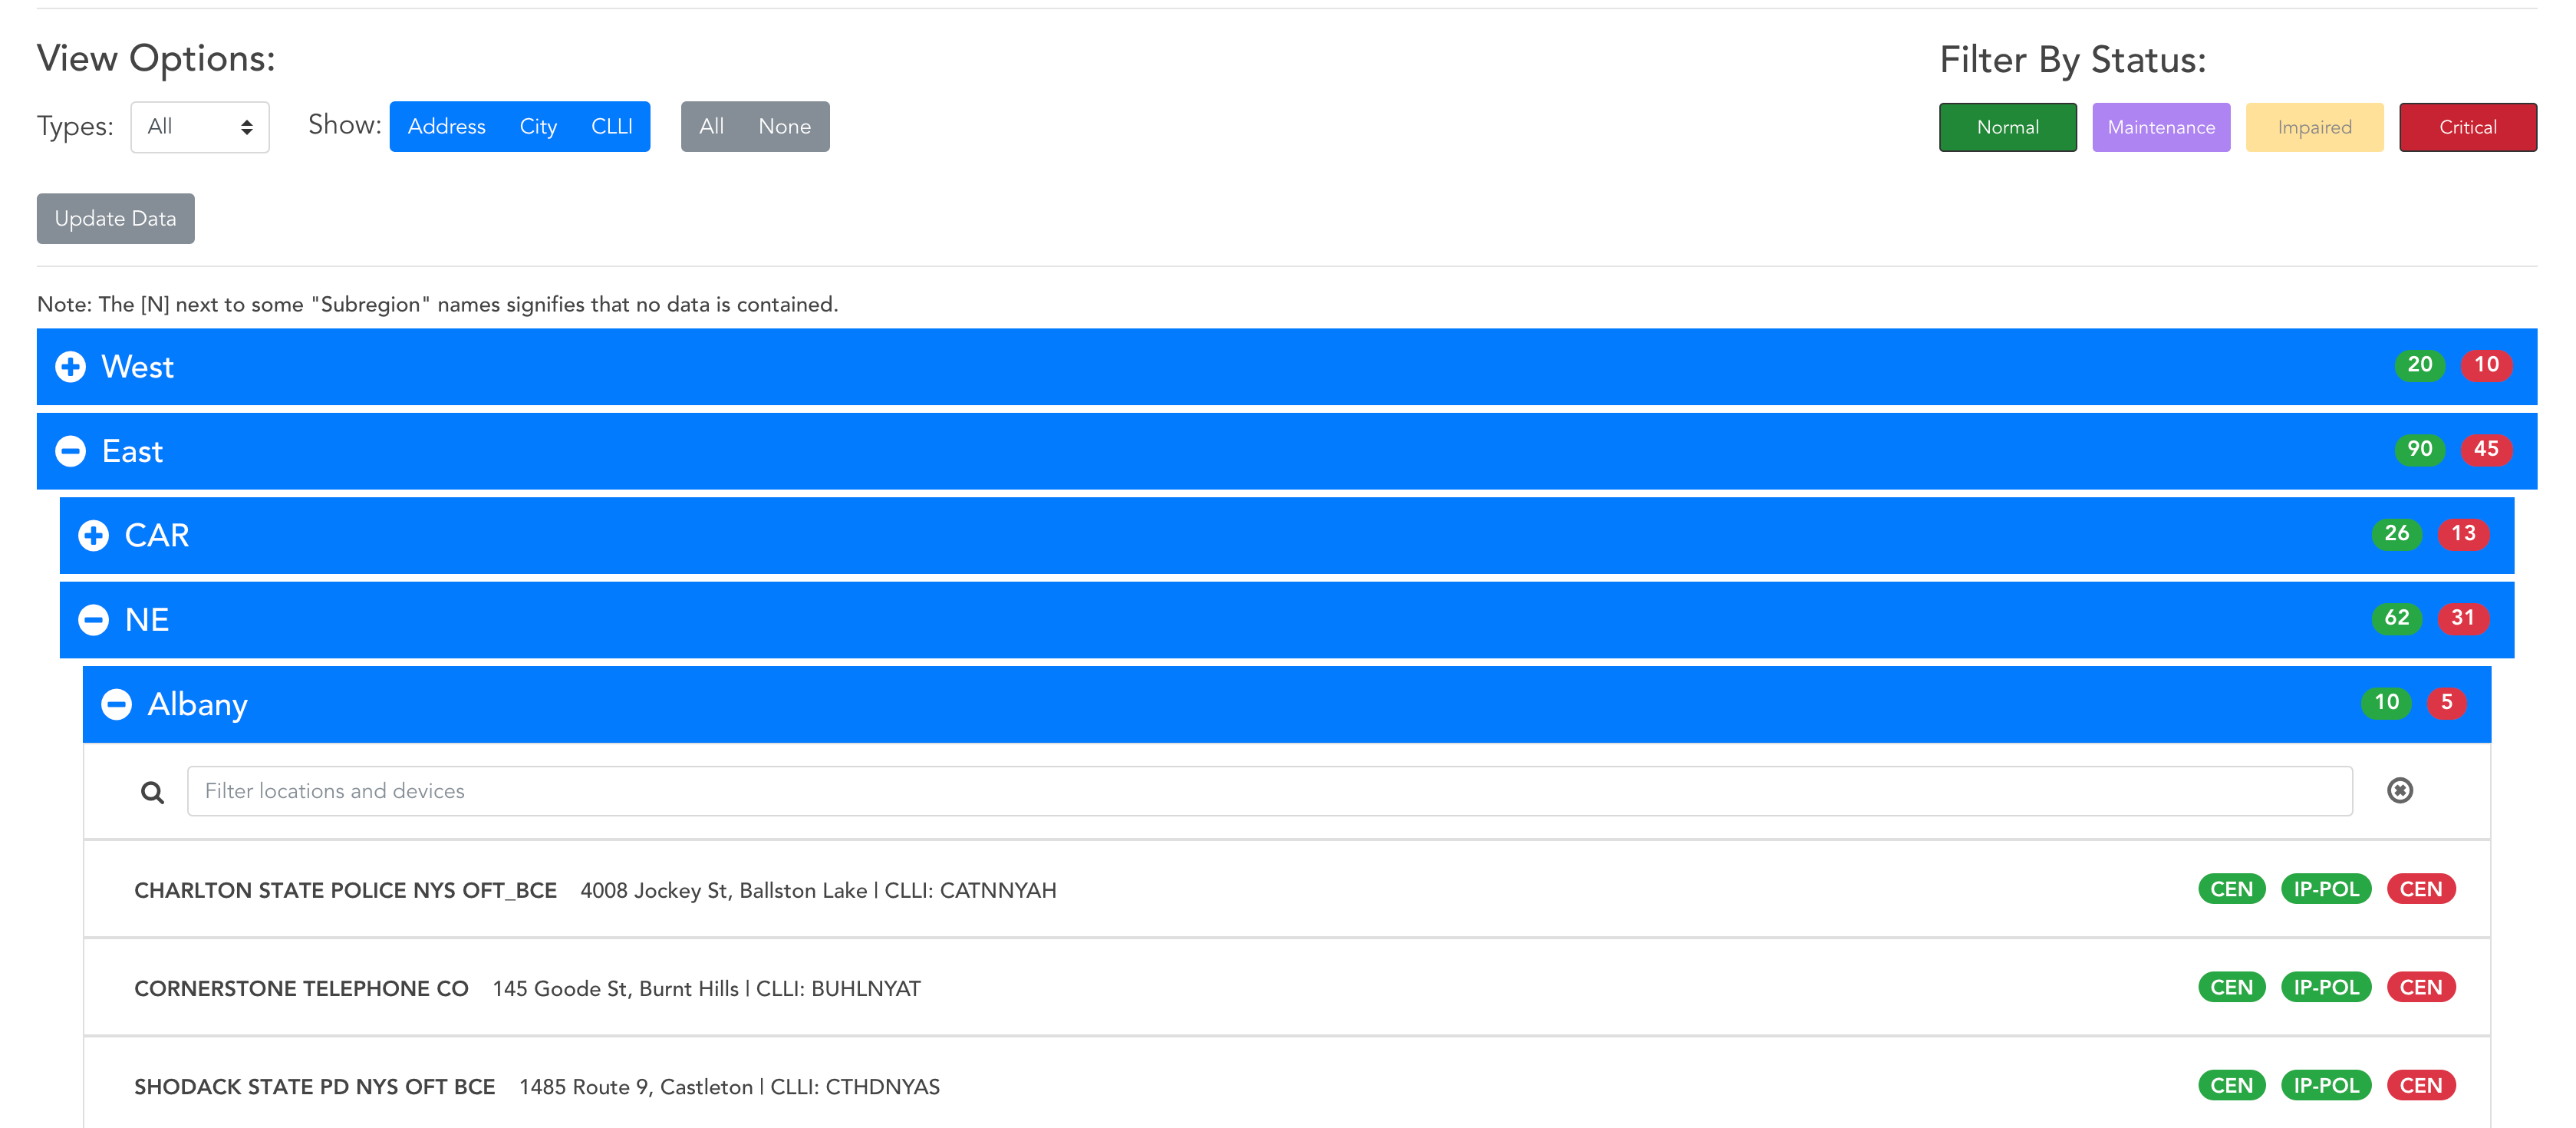Toggle the City show option
Viewport: 2576px width, 1128px height.
(538, 127)
